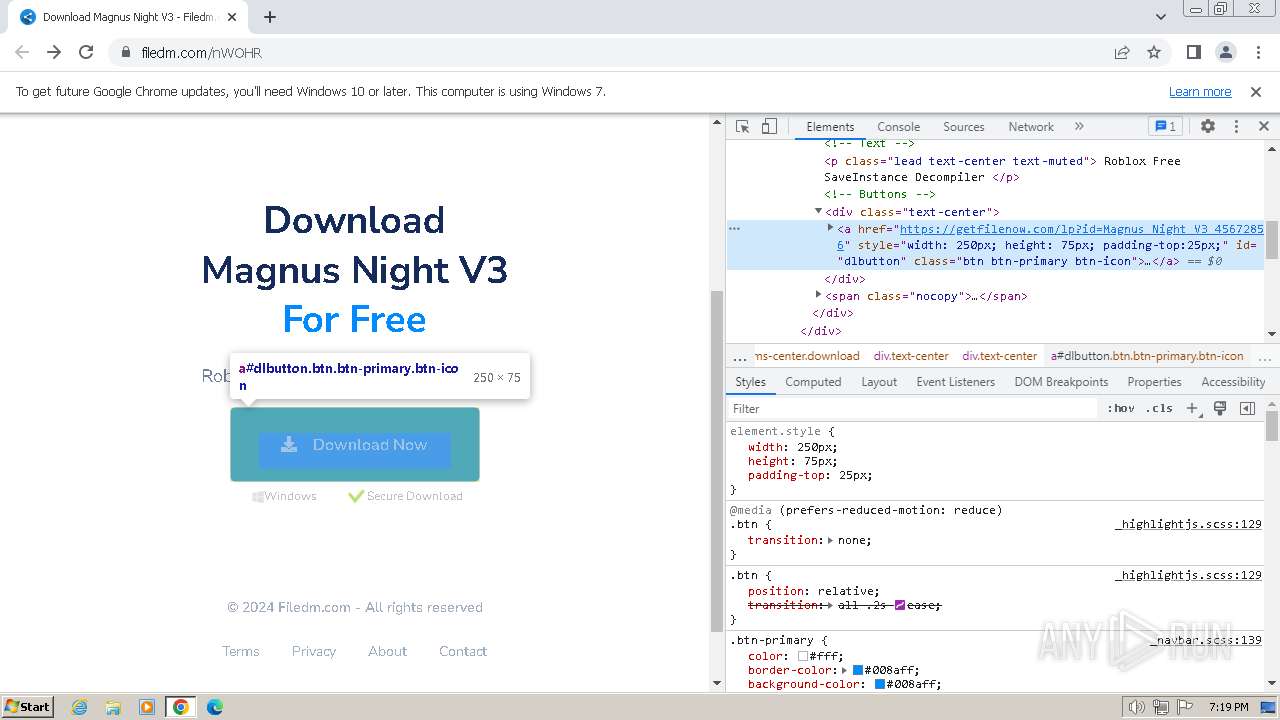
Task: Show more DevTools tabs chevron
Action: click(1079, 127)
